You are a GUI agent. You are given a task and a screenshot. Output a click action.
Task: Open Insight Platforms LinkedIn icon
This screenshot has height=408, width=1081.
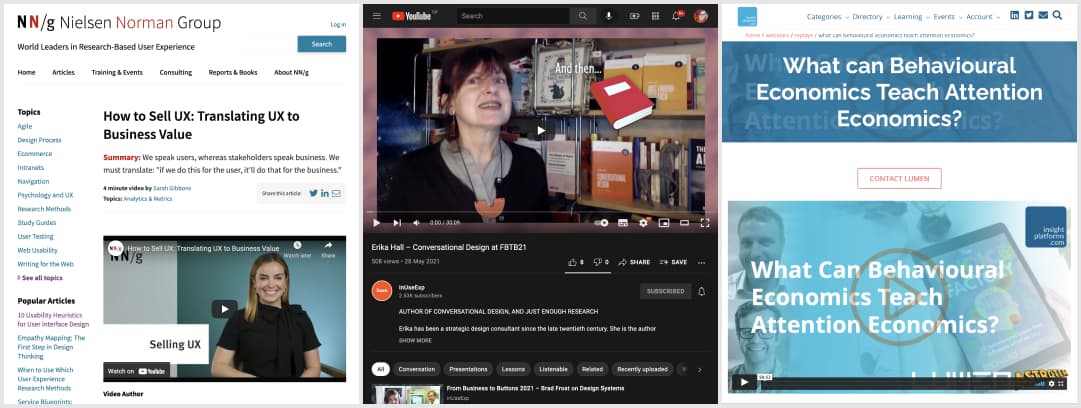tap(1015, 16)
